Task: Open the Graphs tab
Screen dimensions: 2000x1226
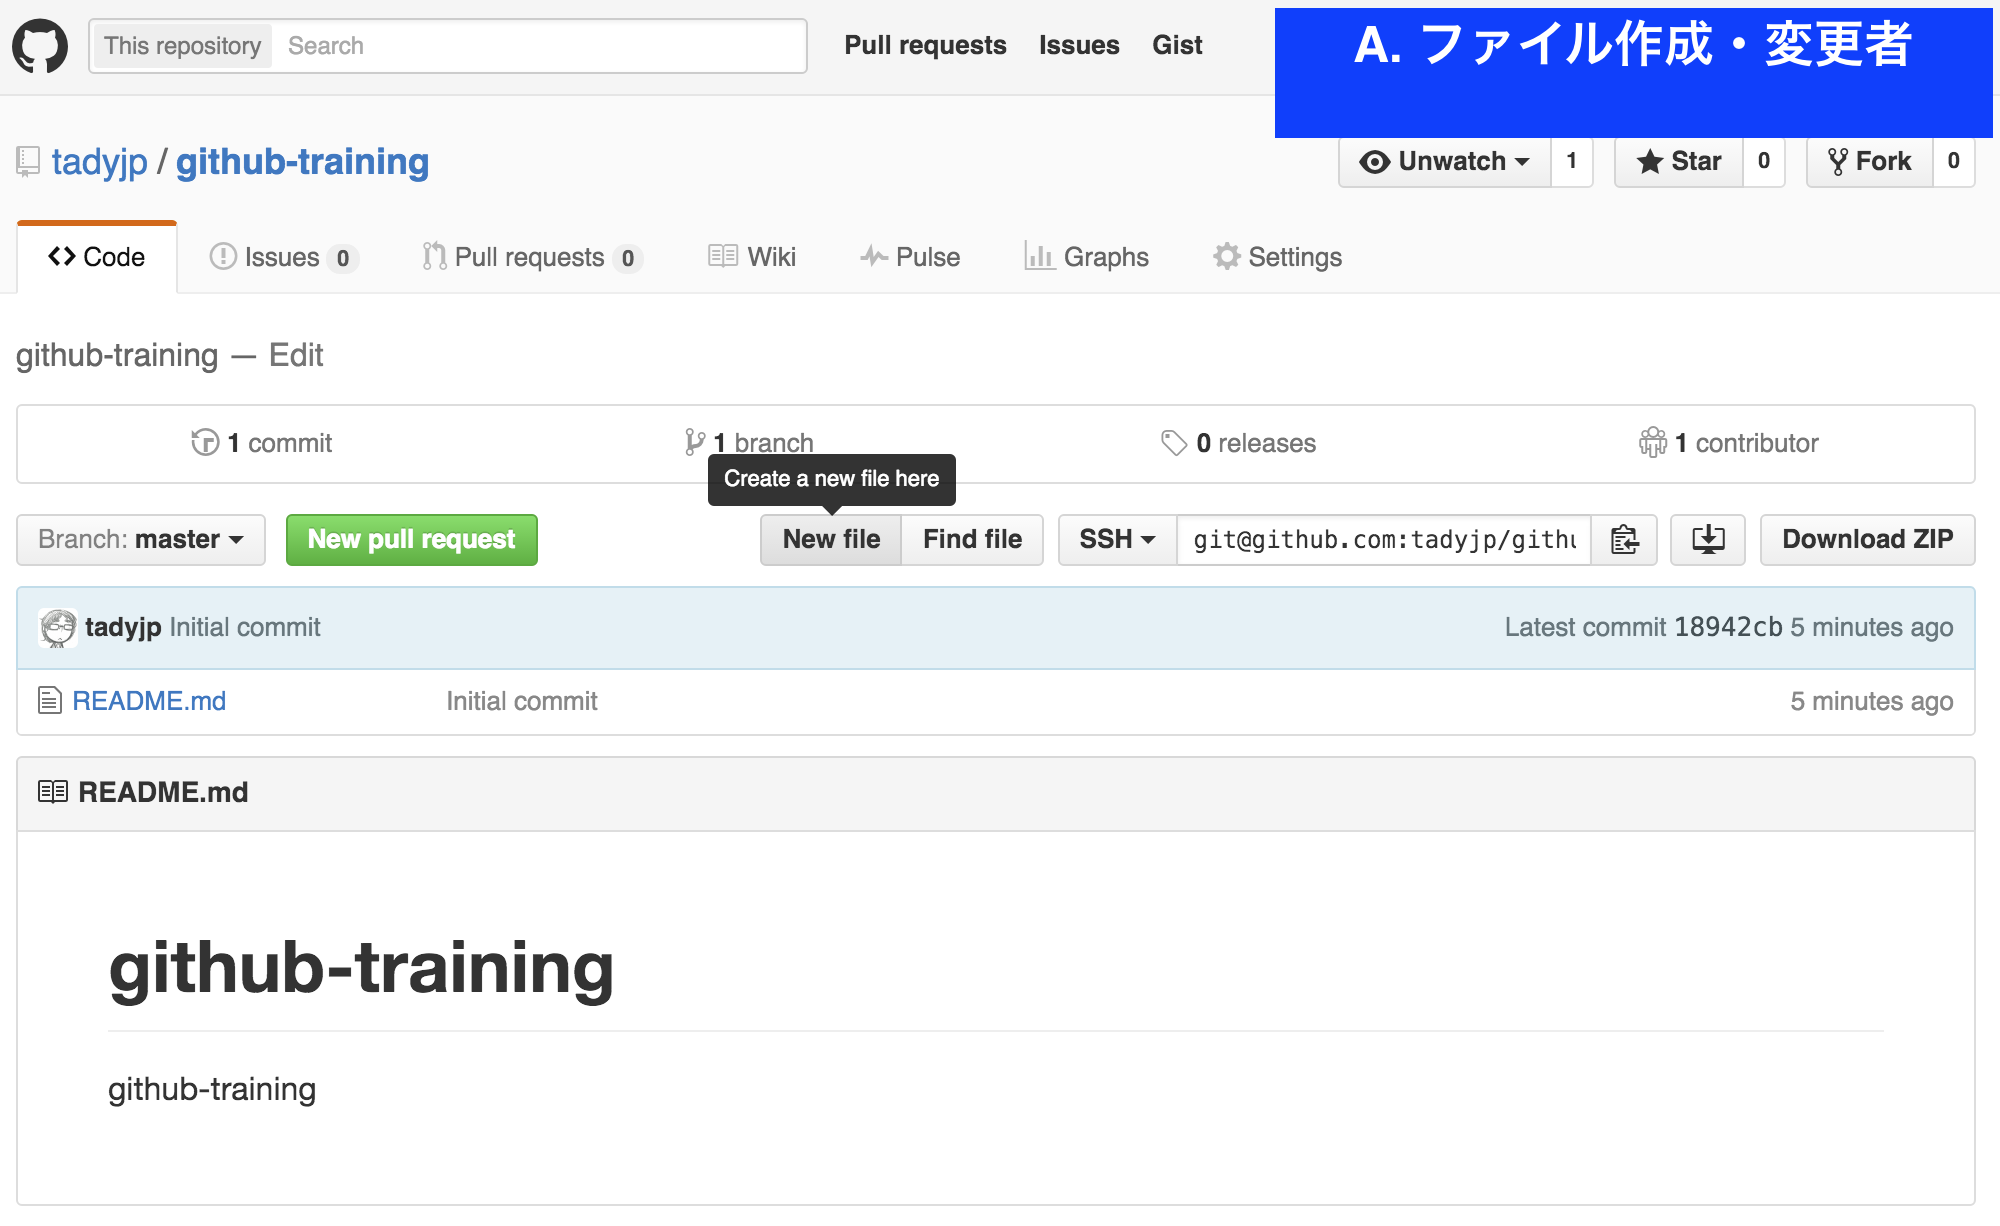Action: [1087, 257]
